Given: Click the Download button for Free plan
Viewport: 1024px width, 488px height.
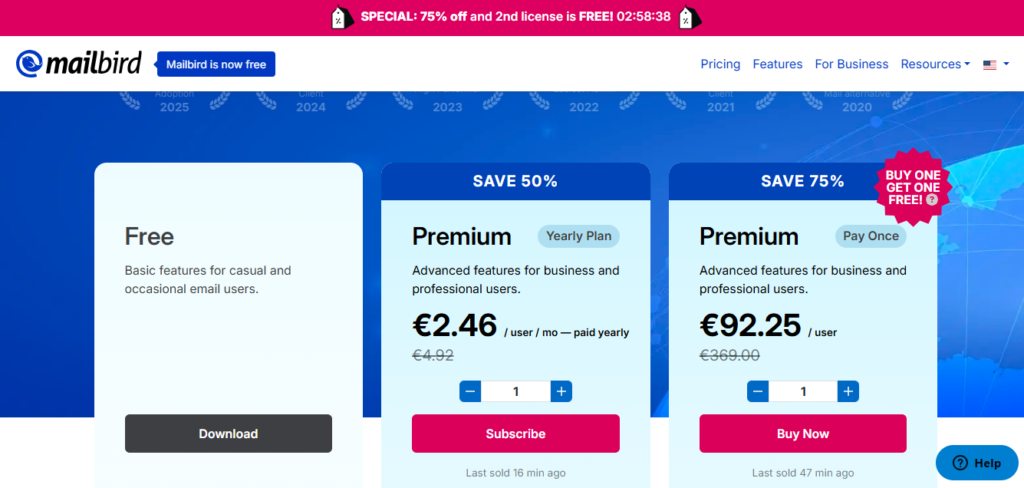Looking at the screenshot, I should point(228,434).
